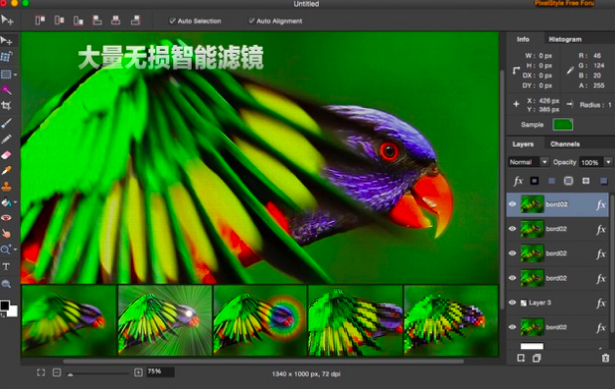Open fx effects for the highlighted bord02 layer
615x389 pixels.
click(x=600, y=204)
